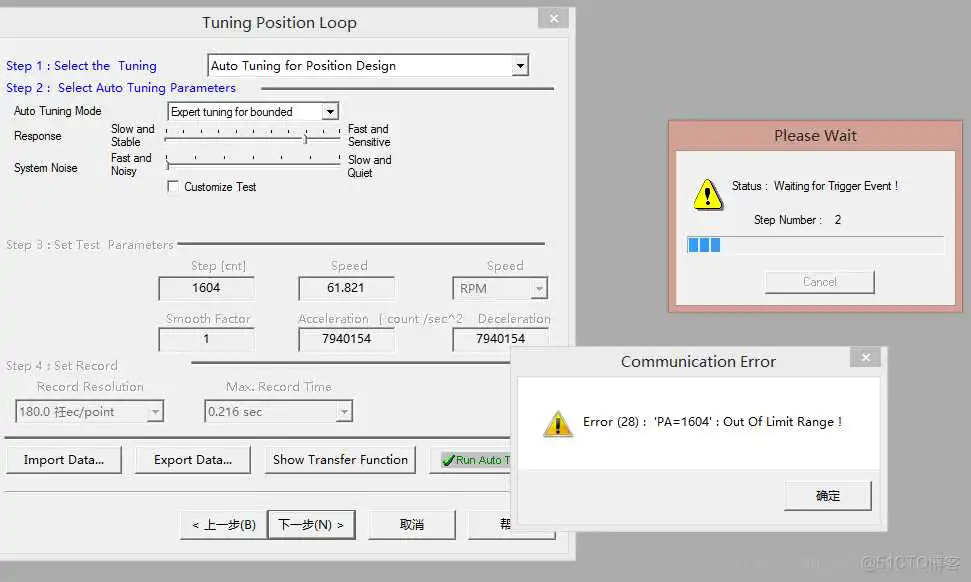Image resolution: width=971 pixels, height=582 pixels.
Task: Open the Auto Tuning for Position Design dropdown
Action: 520,64
